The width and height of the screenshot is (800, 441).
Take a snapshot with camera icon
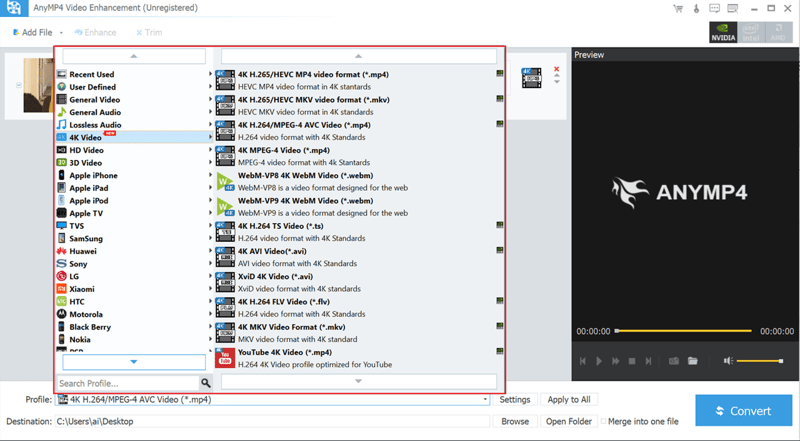(x=674, y=361)
